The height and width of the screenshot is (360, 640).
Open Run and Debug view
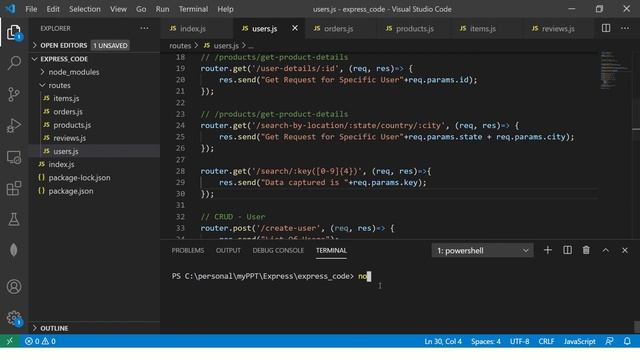point(14,126)
